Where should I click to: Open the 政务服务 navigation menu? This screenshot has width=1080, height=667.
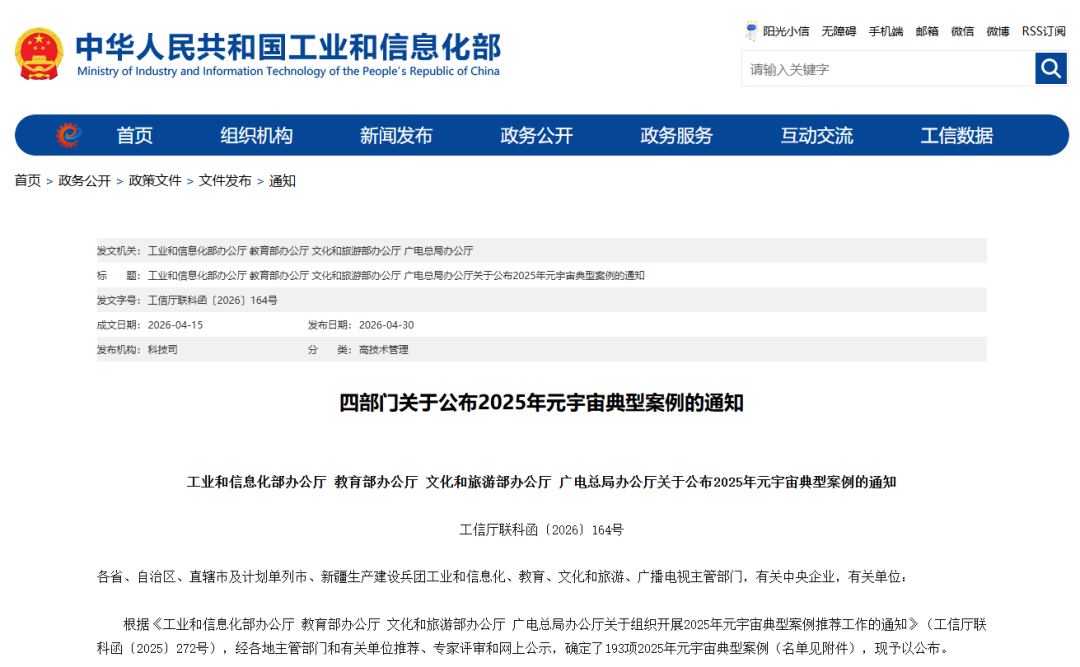tap(676, 135)
